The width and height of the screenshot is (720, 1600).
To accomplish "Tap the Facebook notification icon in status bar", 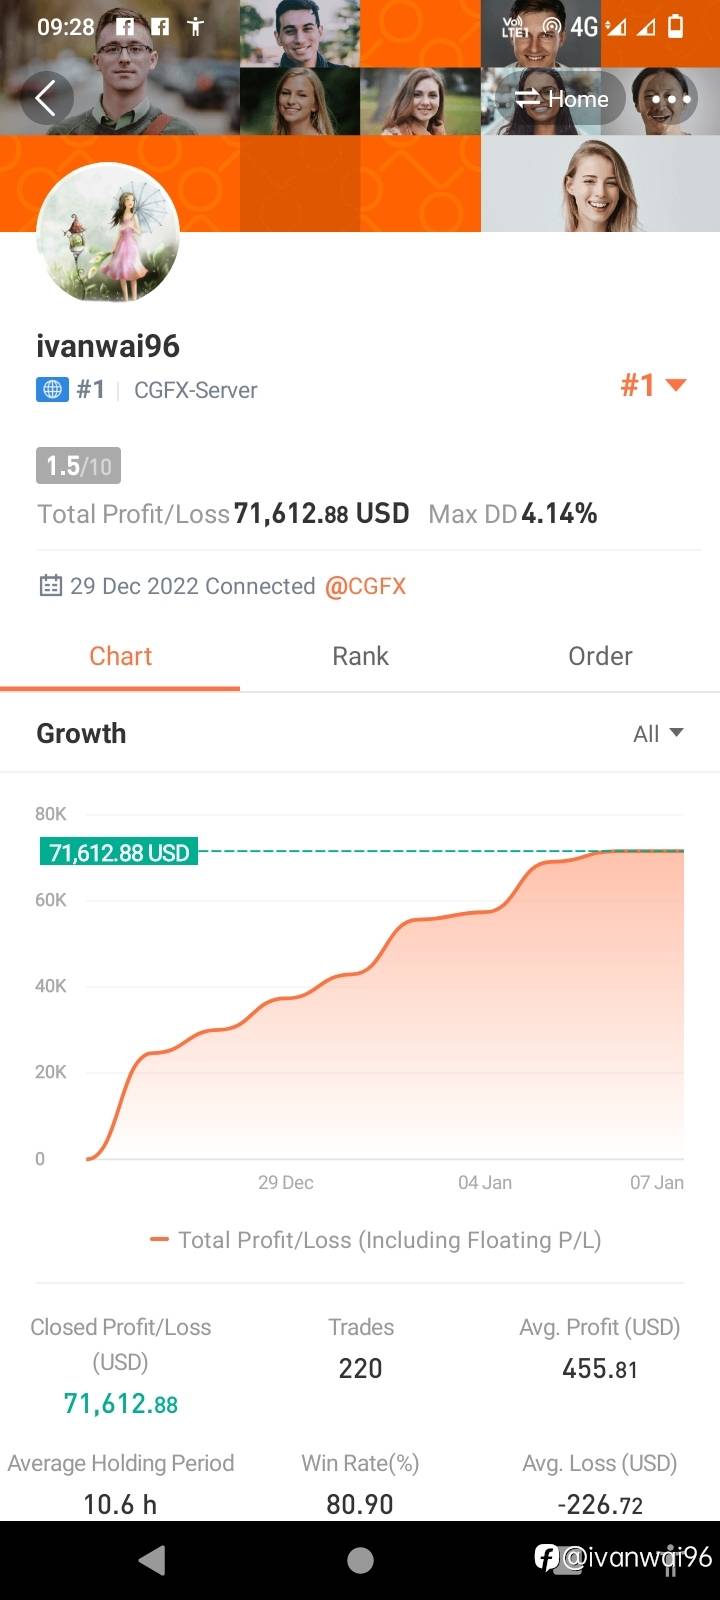I will (x=125, y=27).
